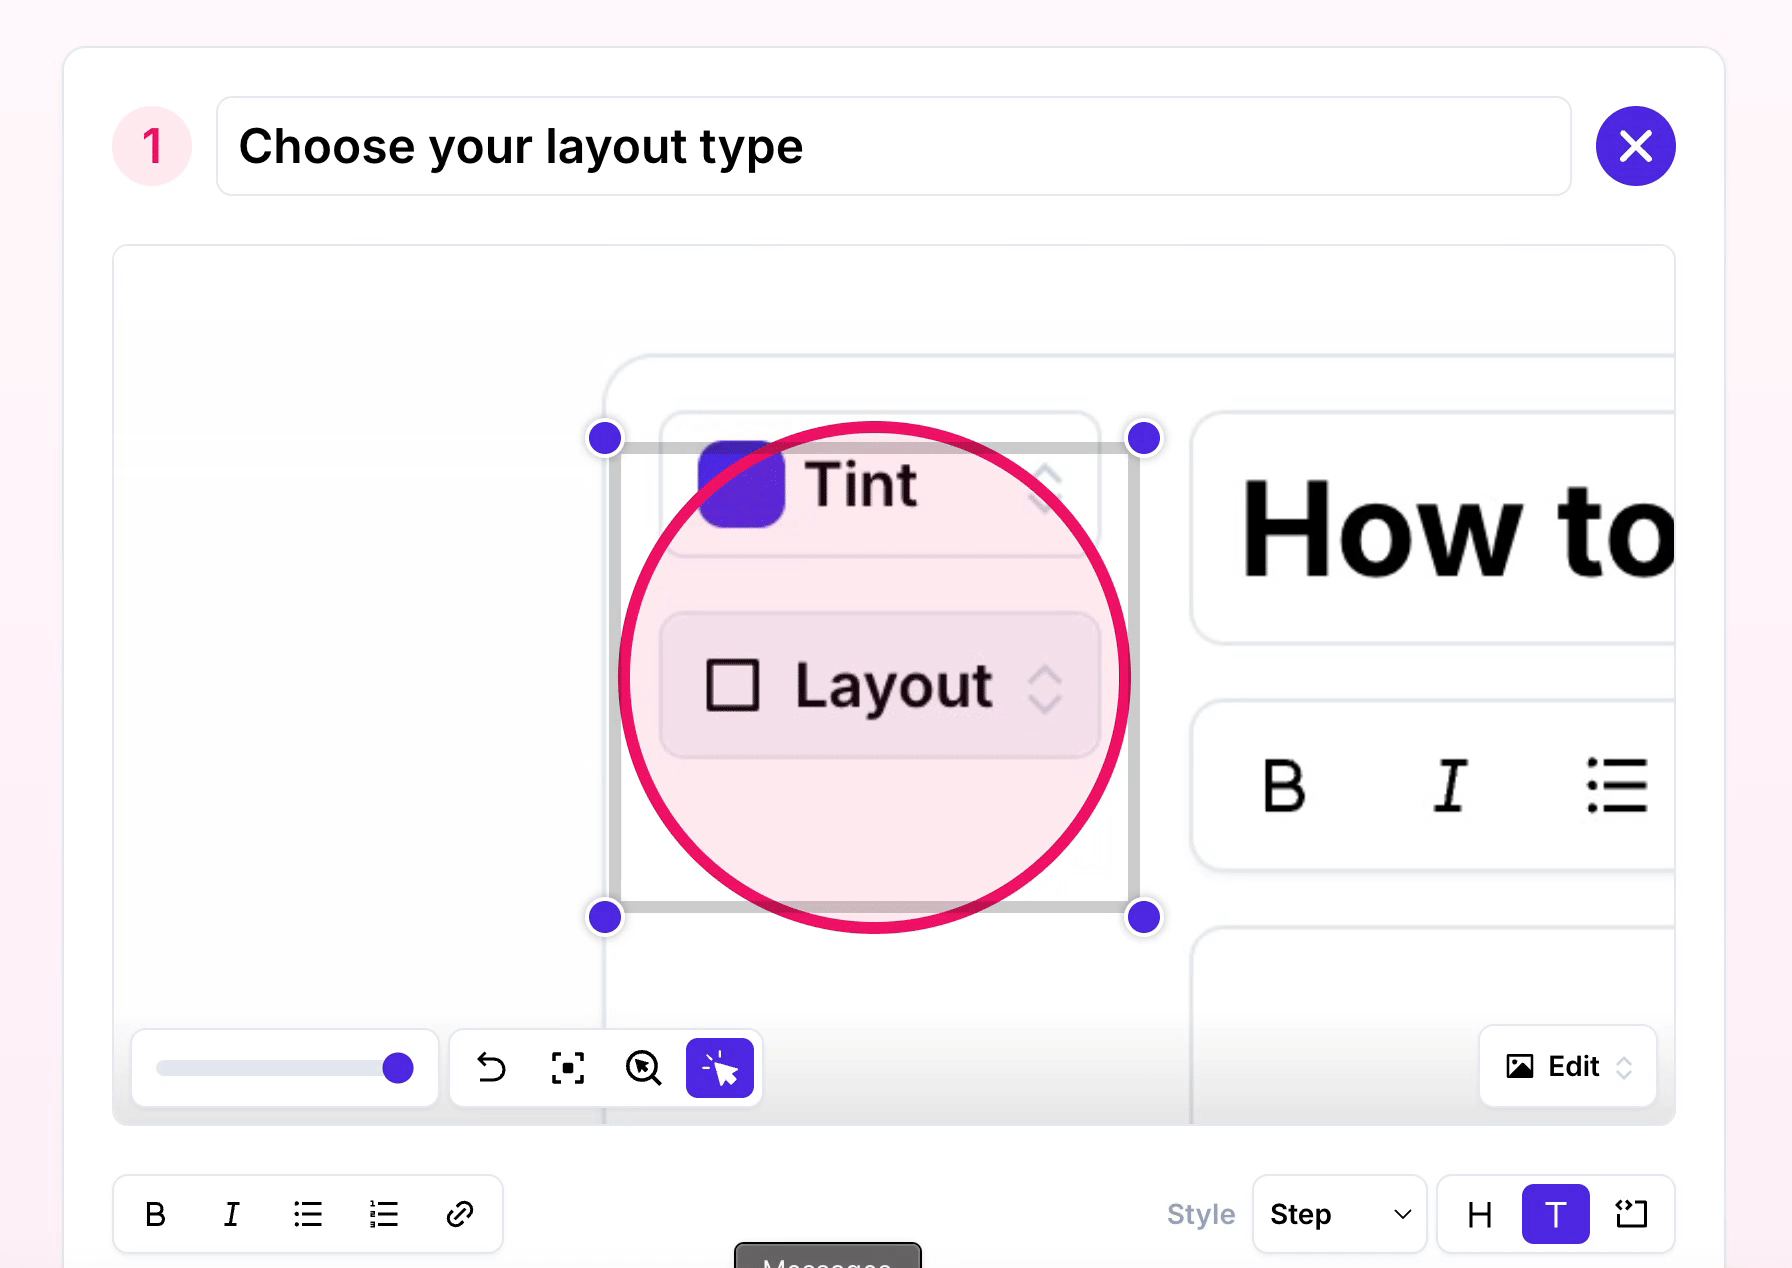Adjust the zoom slider handle

(398, 1068)
